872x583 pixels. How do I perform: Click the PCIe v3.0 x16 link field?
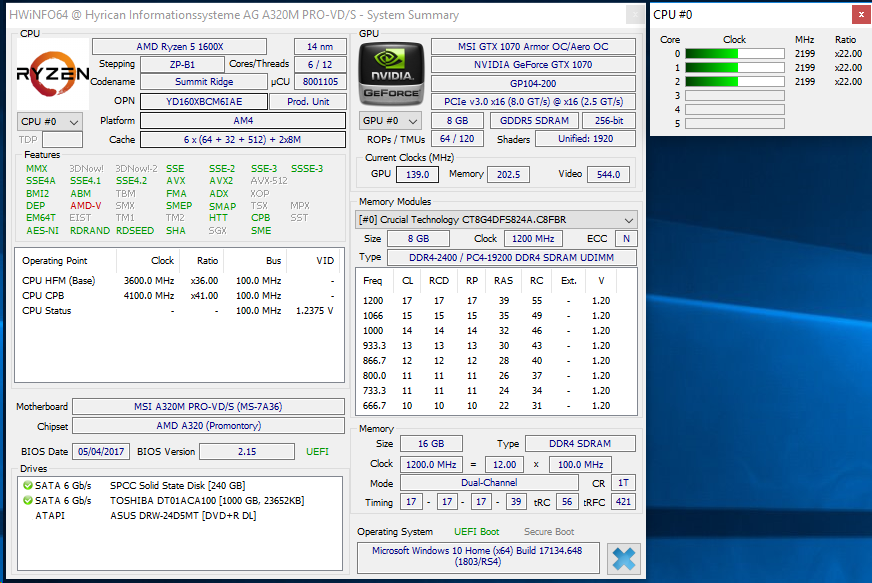(533, 102)
